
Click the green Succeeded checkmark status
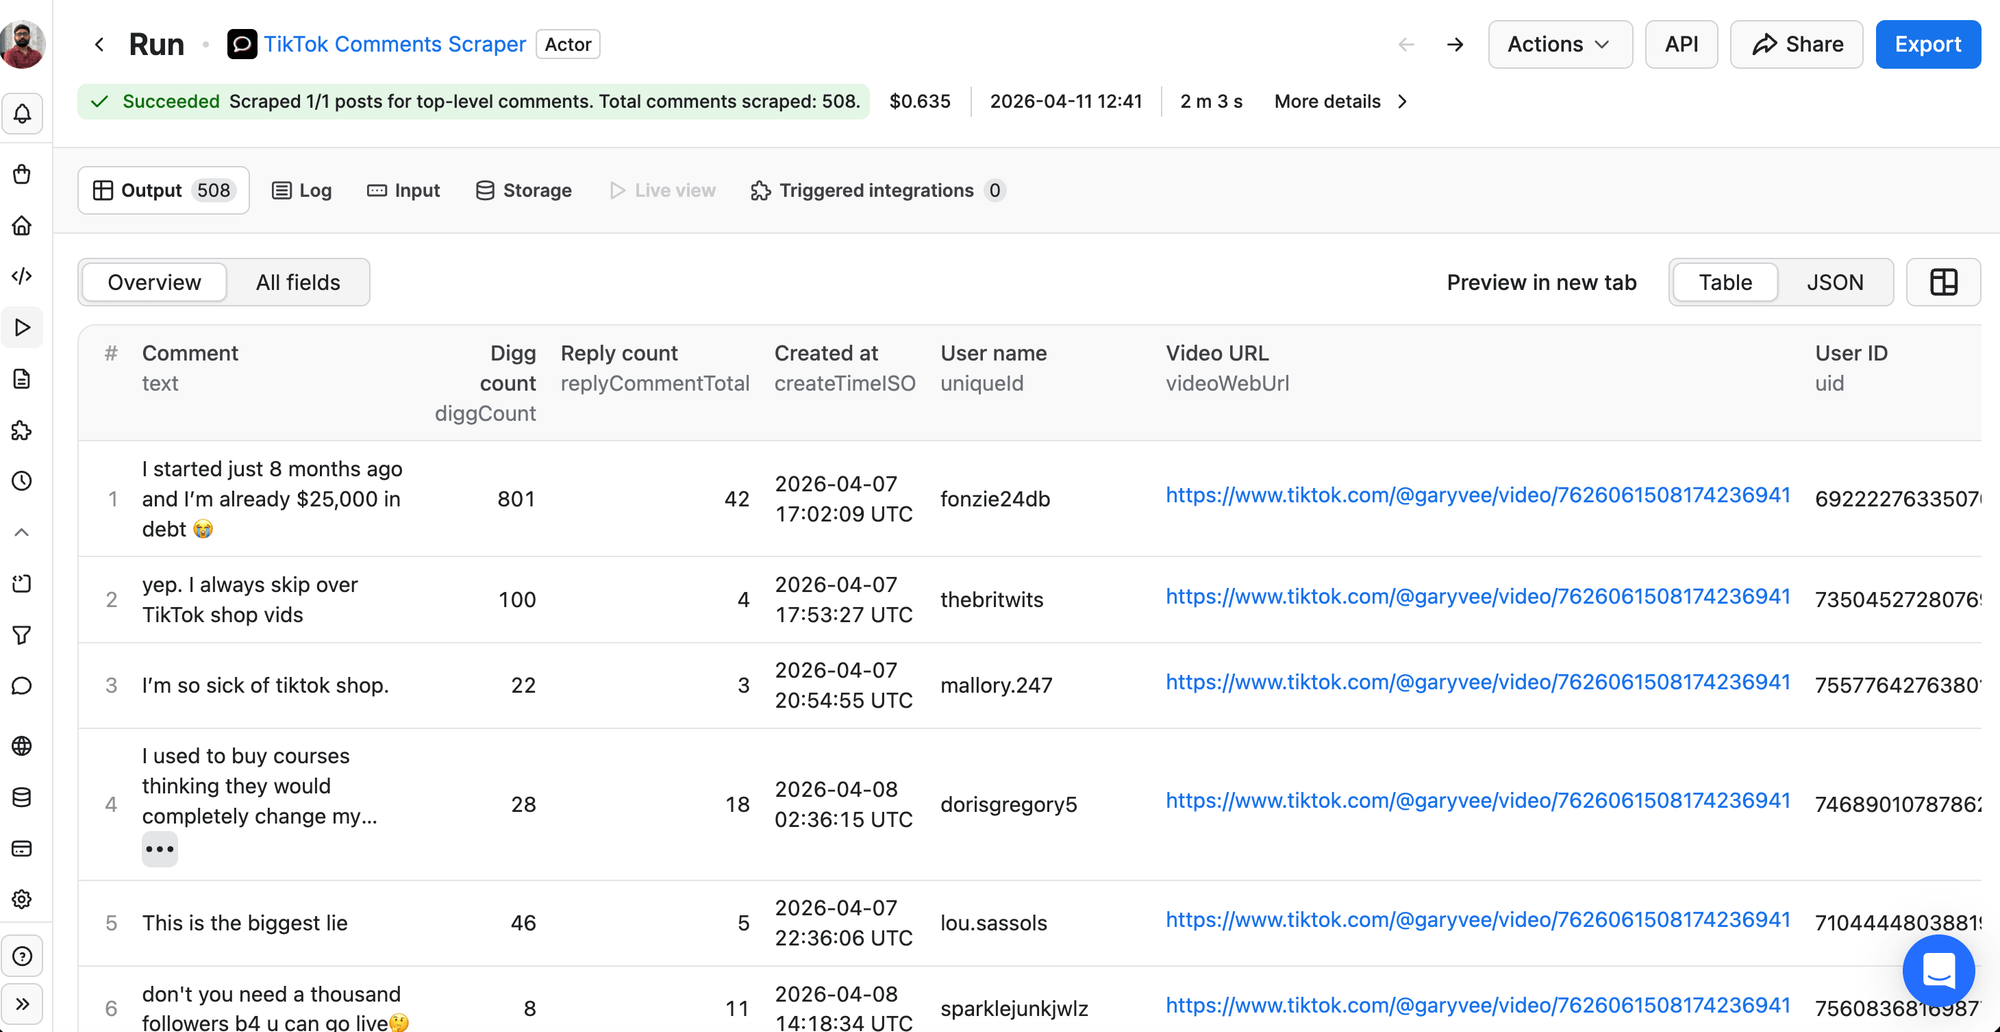pos(100,101)
